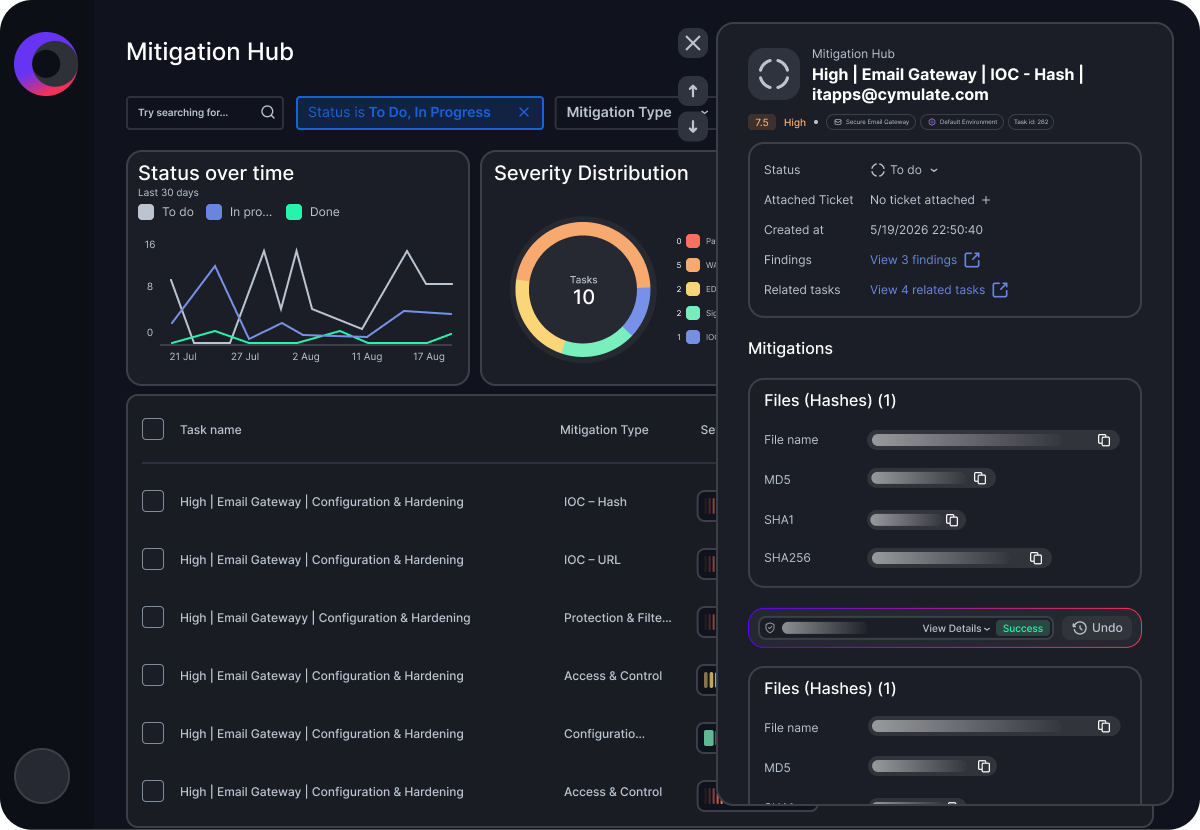Viewport: 1200px width, 830px height.
Task: Click the Cymulate logo in the sidebar
Action: tap(46, 64)
